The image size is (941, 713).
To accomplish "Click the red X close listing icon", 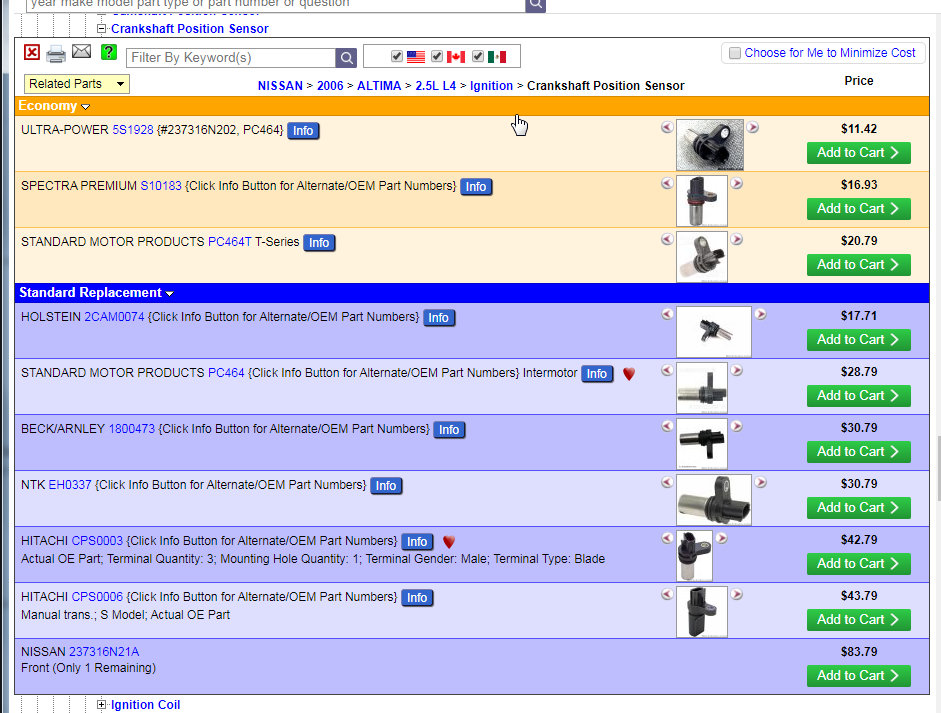I will (x=32, y=52).
